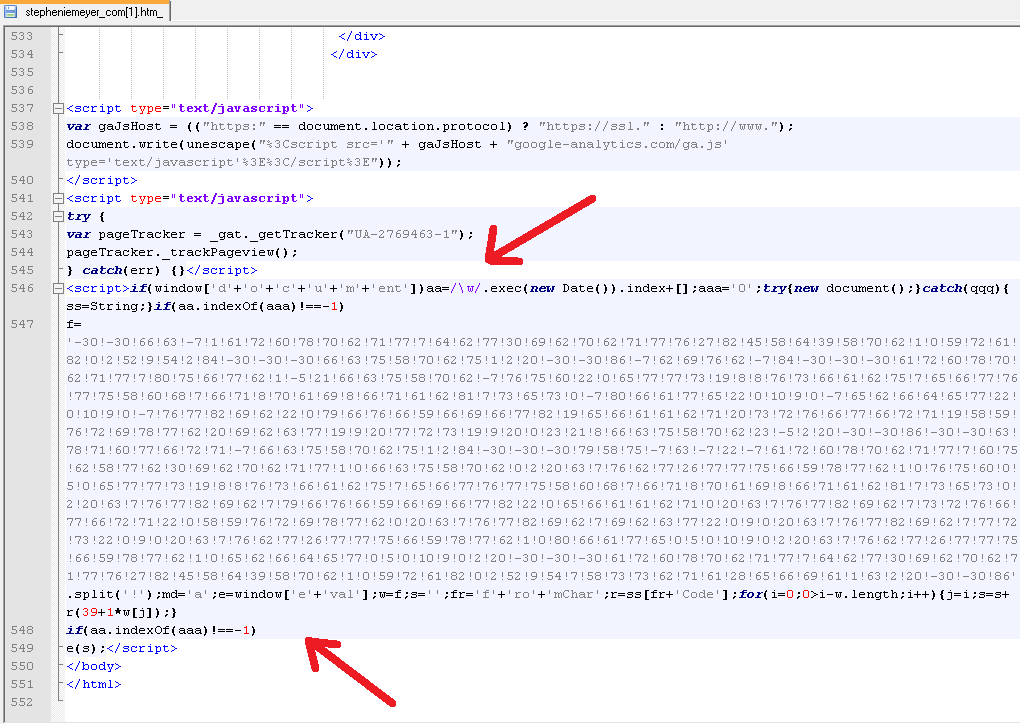Click the 'google-analytics.com/ga.js' string
Image resolution: width=1020 pixels, height=724 pixels.
coord(617,144)
